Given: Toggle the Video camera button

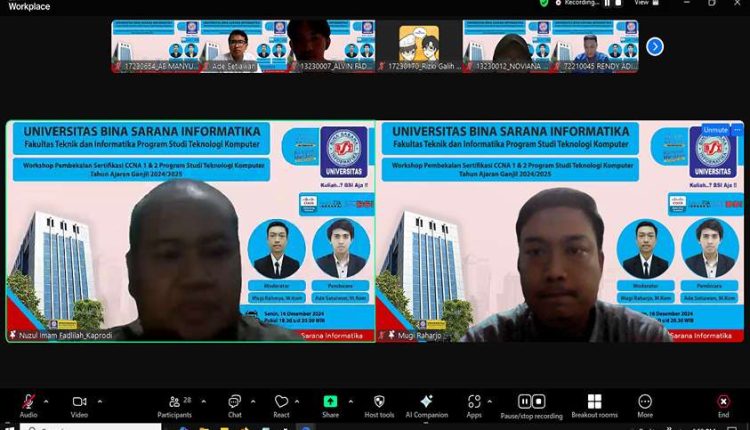Looking at the screenshot, I should pyautogui.click(x=79, y=406).
